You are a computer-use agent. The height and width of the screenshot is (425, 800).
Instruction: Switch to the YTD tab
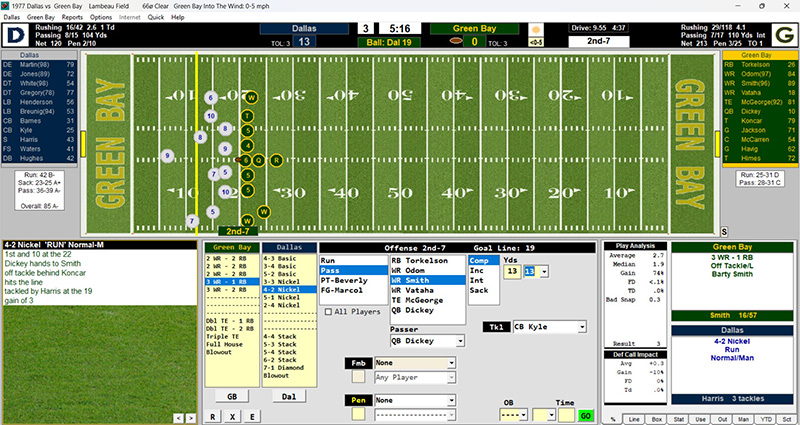[x=765, y=419]
